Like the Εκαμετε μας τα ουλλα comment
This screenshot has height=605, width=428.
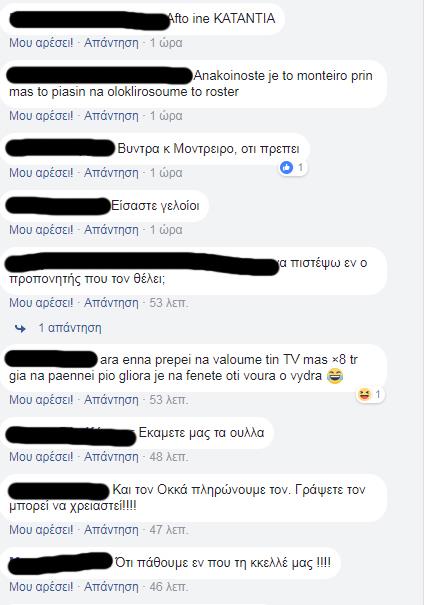point(41,456)
